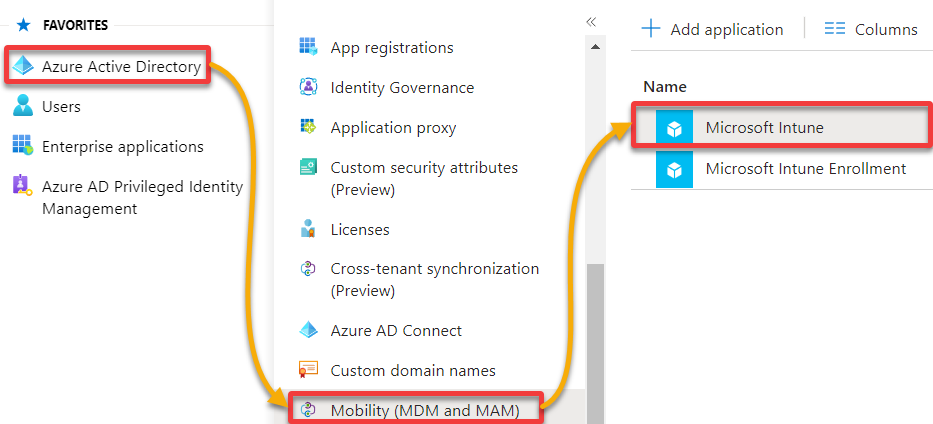Image resolution: width=933 pixels, height=424 pixels.
Task: Click the FAVORITES section heading
Action: pos(75,25)
